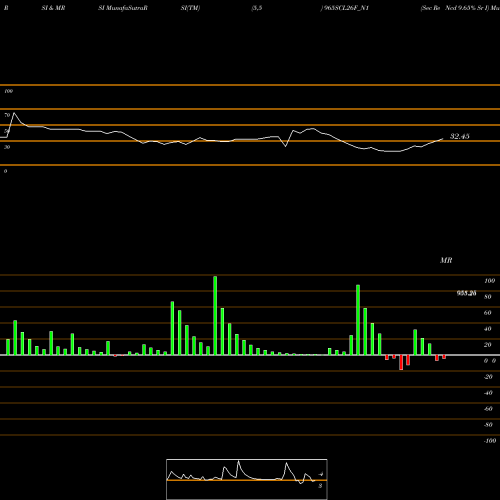Click the RSI line peak near 70
500x500 pixels.
coord(14,113)
